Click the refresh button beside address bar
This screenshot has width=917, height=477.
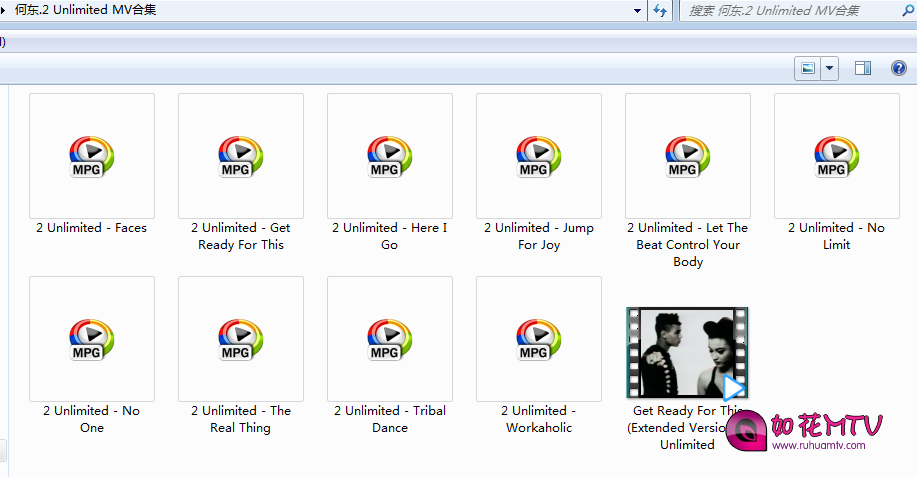click(660, 11)
